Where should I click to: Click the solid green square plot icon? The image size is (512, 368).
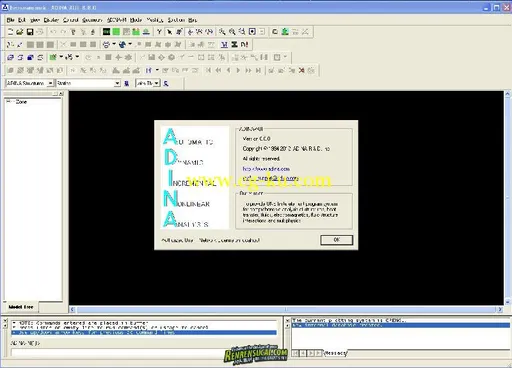pos(116,32)
